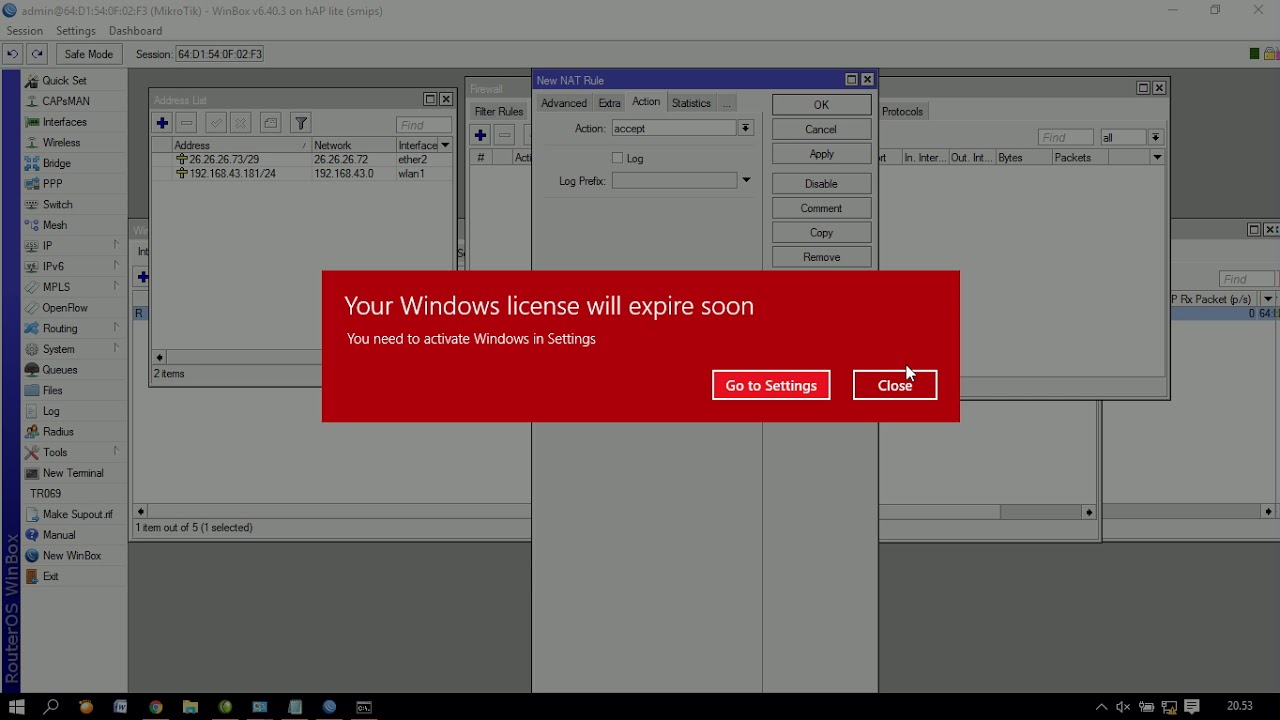This screenshot has height=720, width=1280.
Task: Click Find field in Address List
Action: click(424, 125)
